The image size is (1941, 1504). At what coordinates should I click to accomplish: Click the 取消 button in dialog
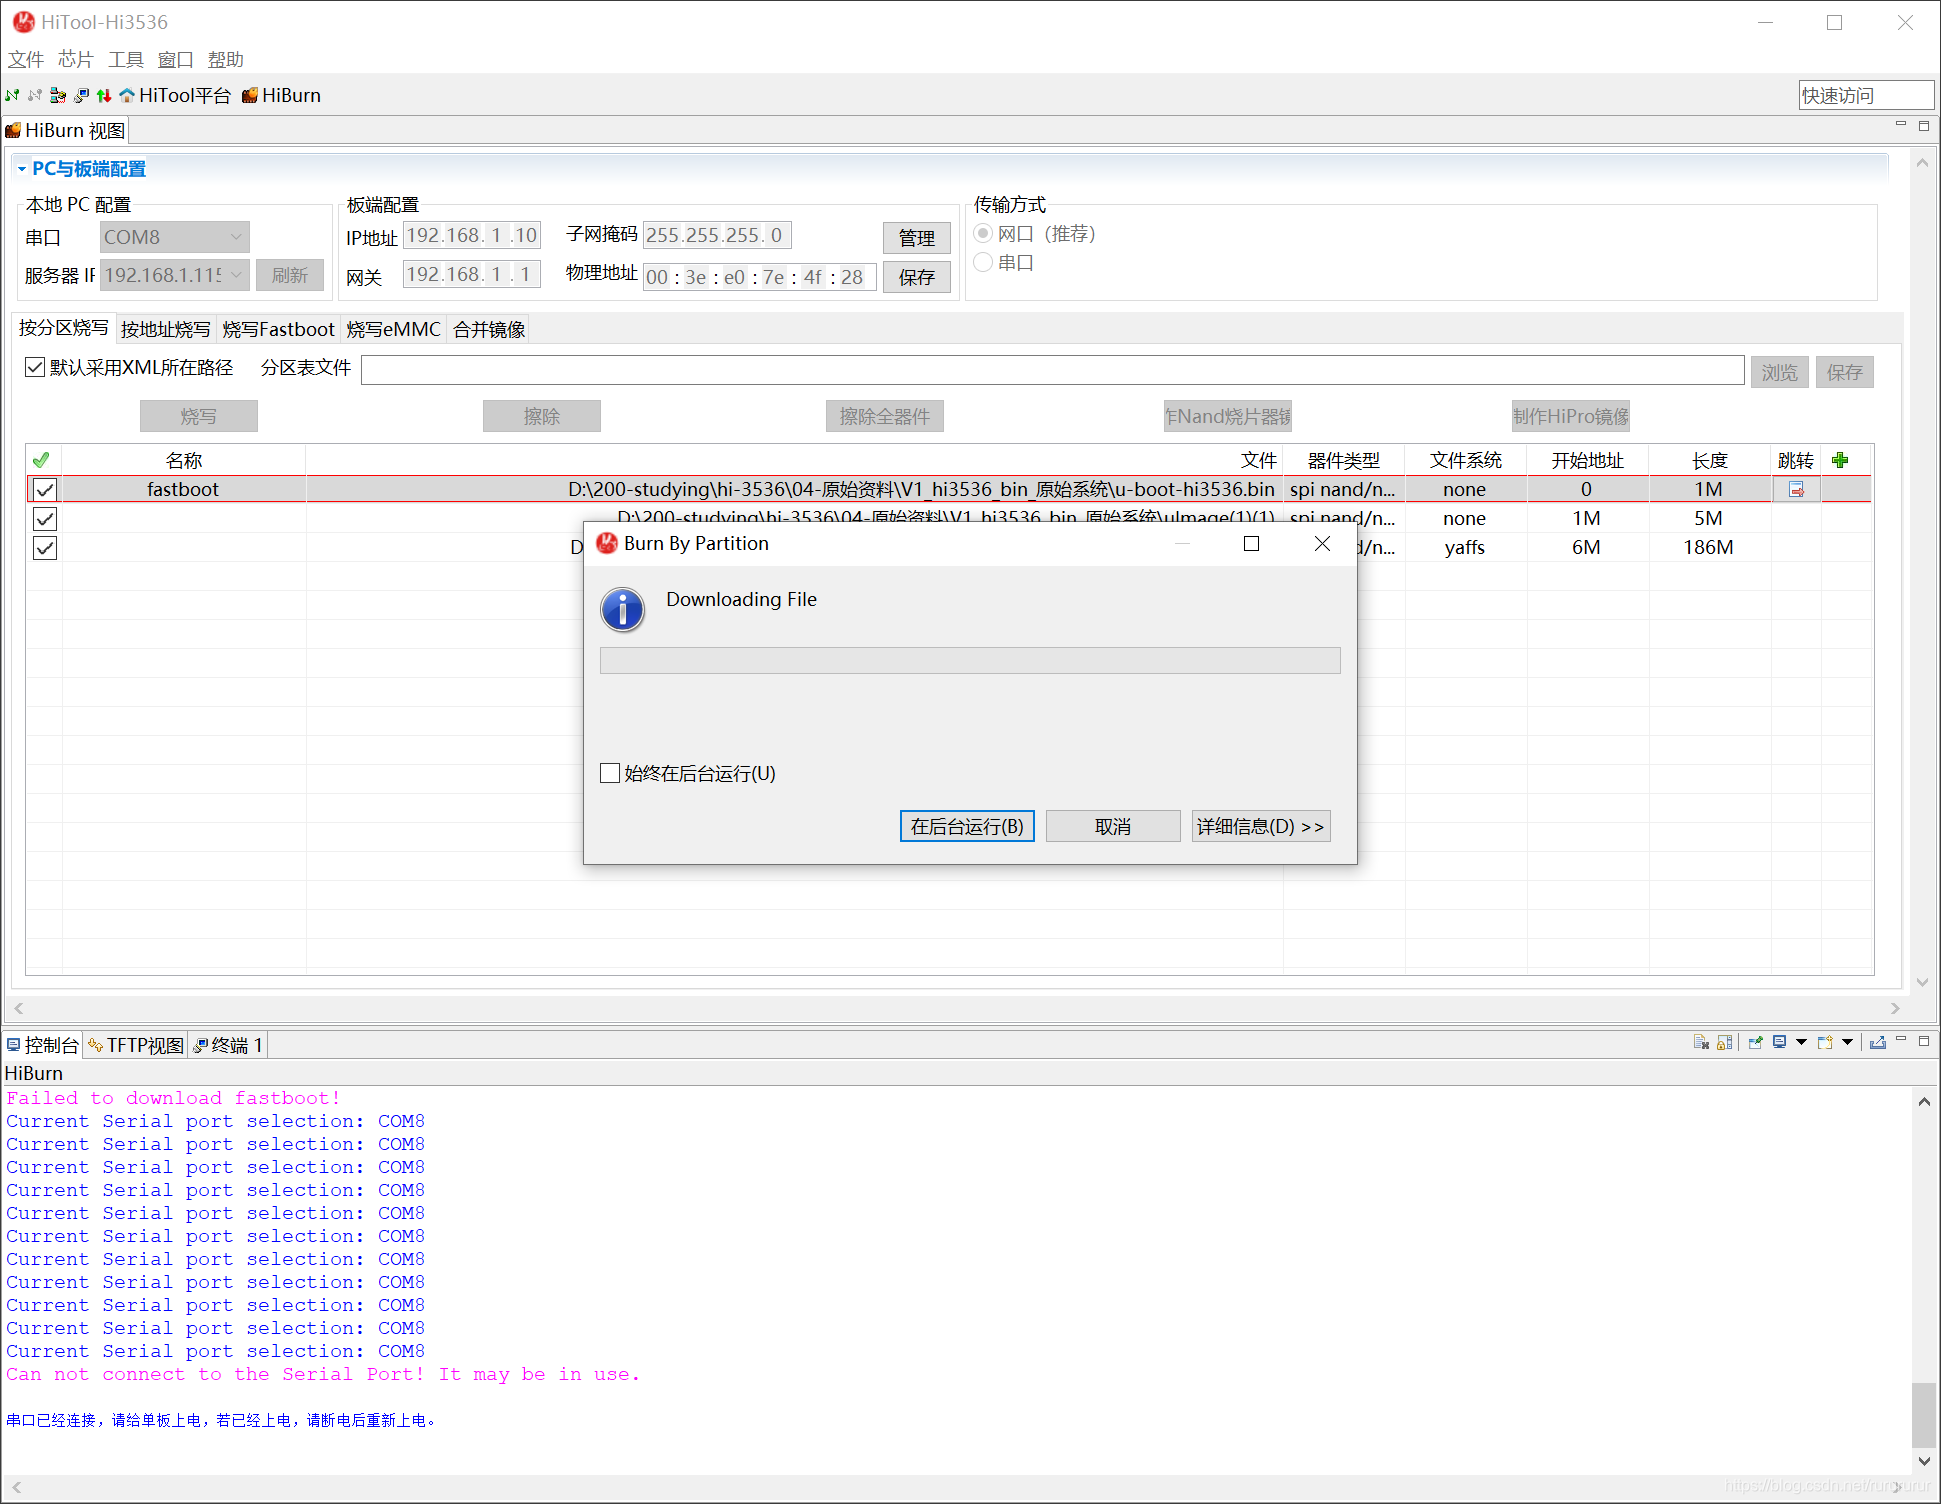point(1112,826)
